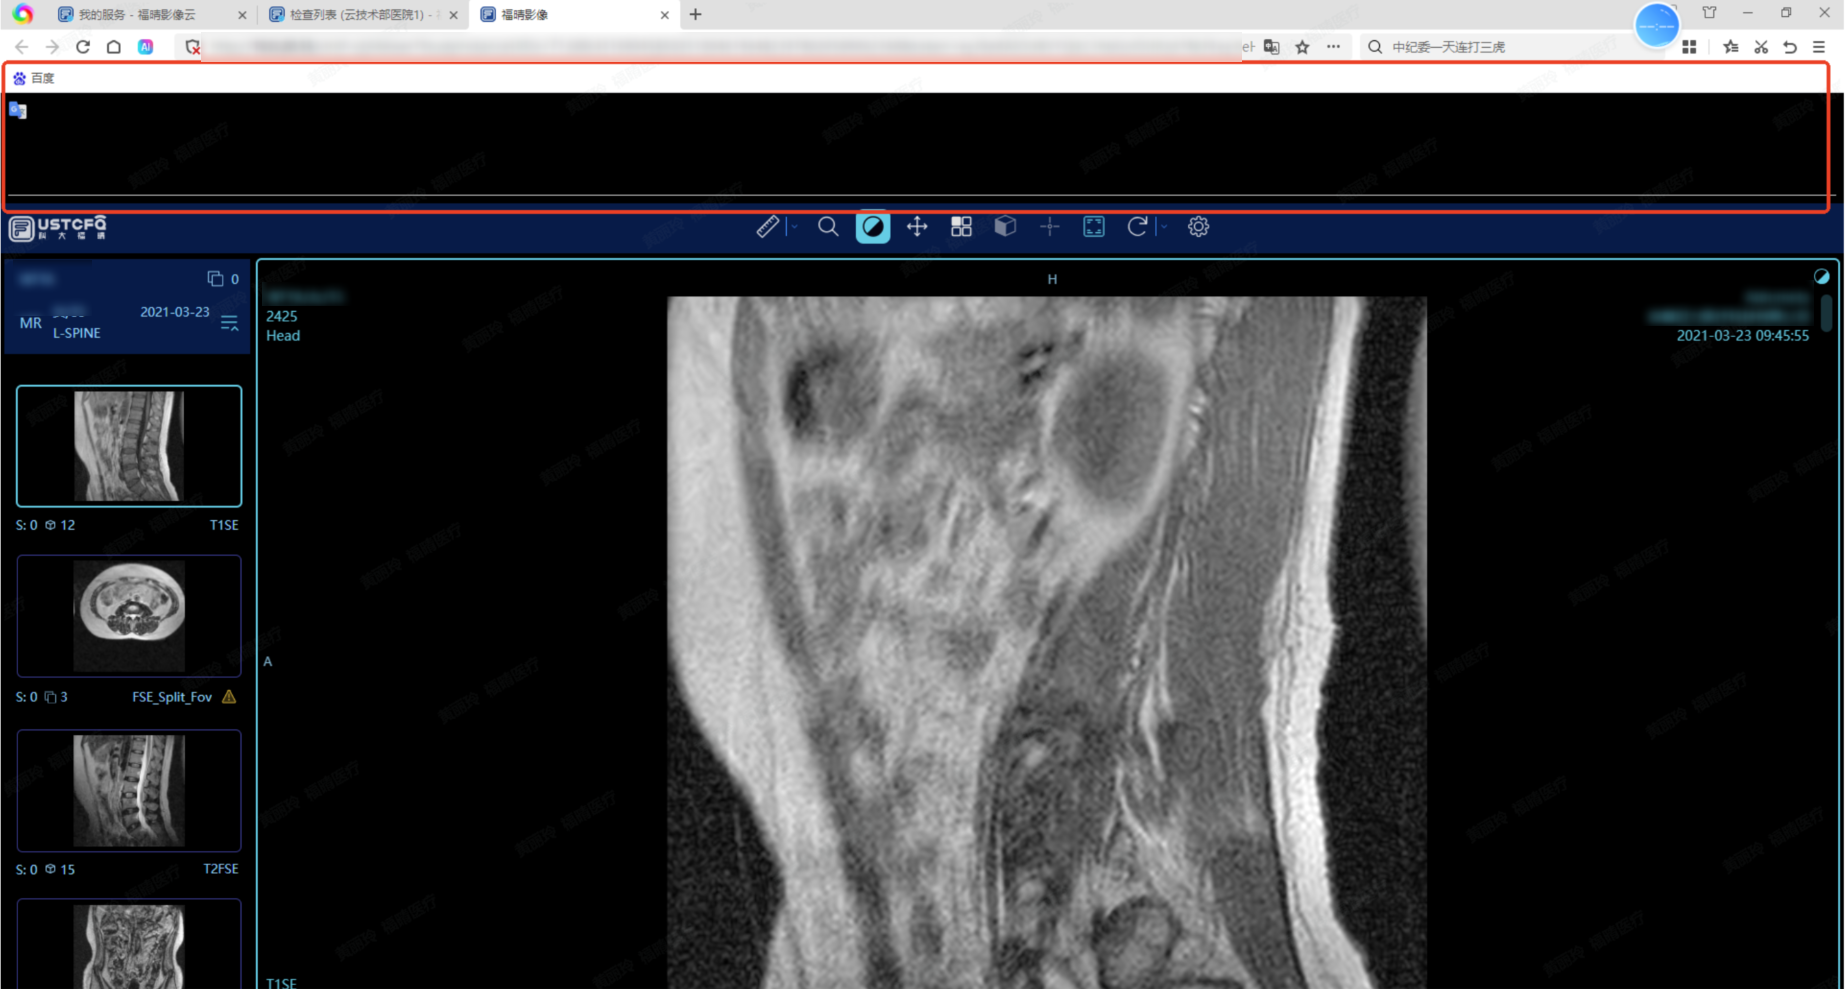This screenshot has width=1845, height=989.
Task: Activate the magnifier zoom tool
Action: 828,227
